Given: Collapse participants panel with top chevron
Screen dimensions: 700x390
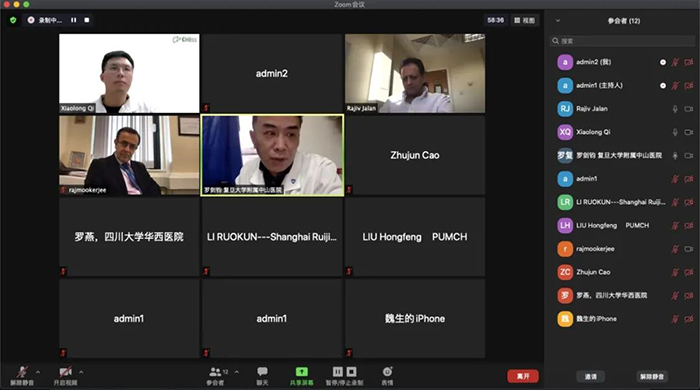Looking at the screenshot, I should point(558,21).
